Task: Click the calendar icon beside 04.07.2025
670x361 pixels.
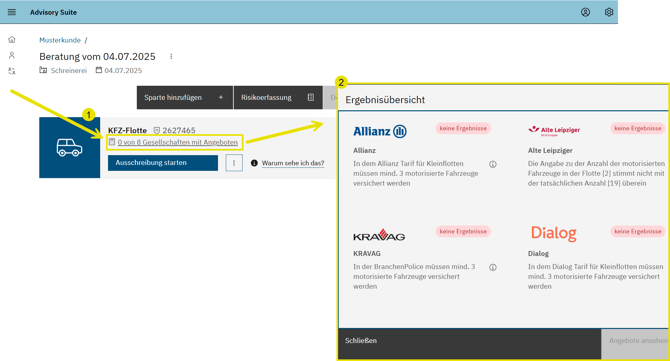Action: click(x=99, y=70)
